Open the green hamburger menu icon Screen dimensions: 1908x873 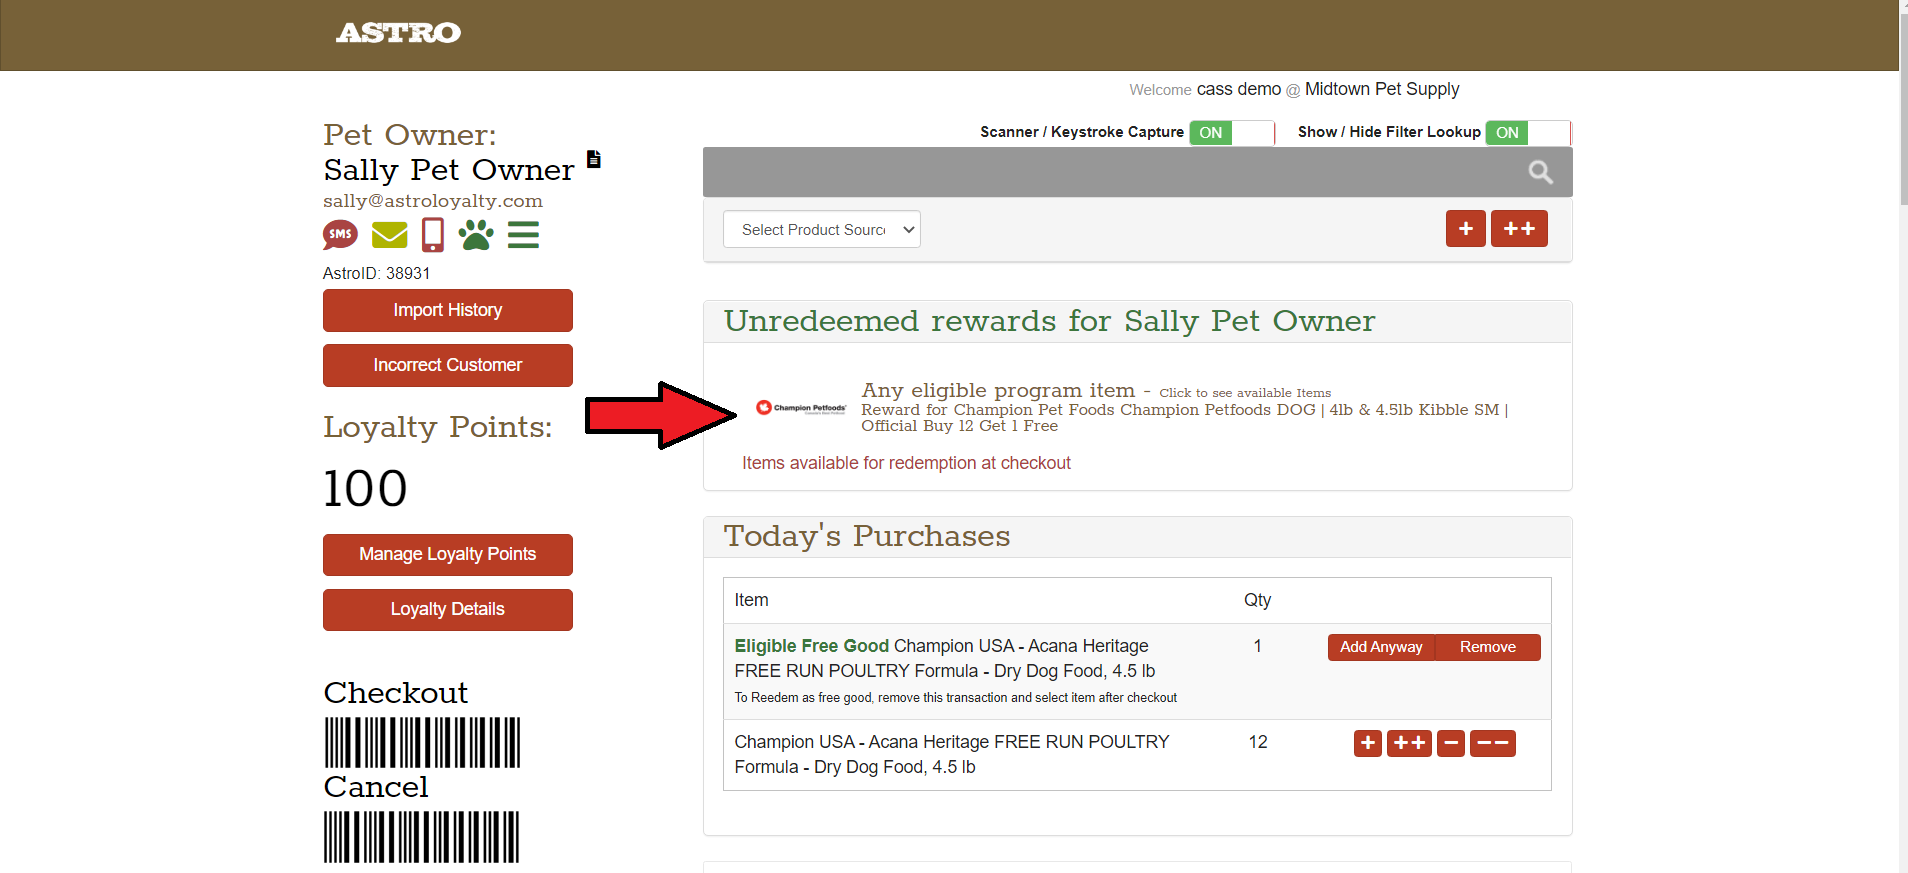pyautogui.click(x=523, y=235)
